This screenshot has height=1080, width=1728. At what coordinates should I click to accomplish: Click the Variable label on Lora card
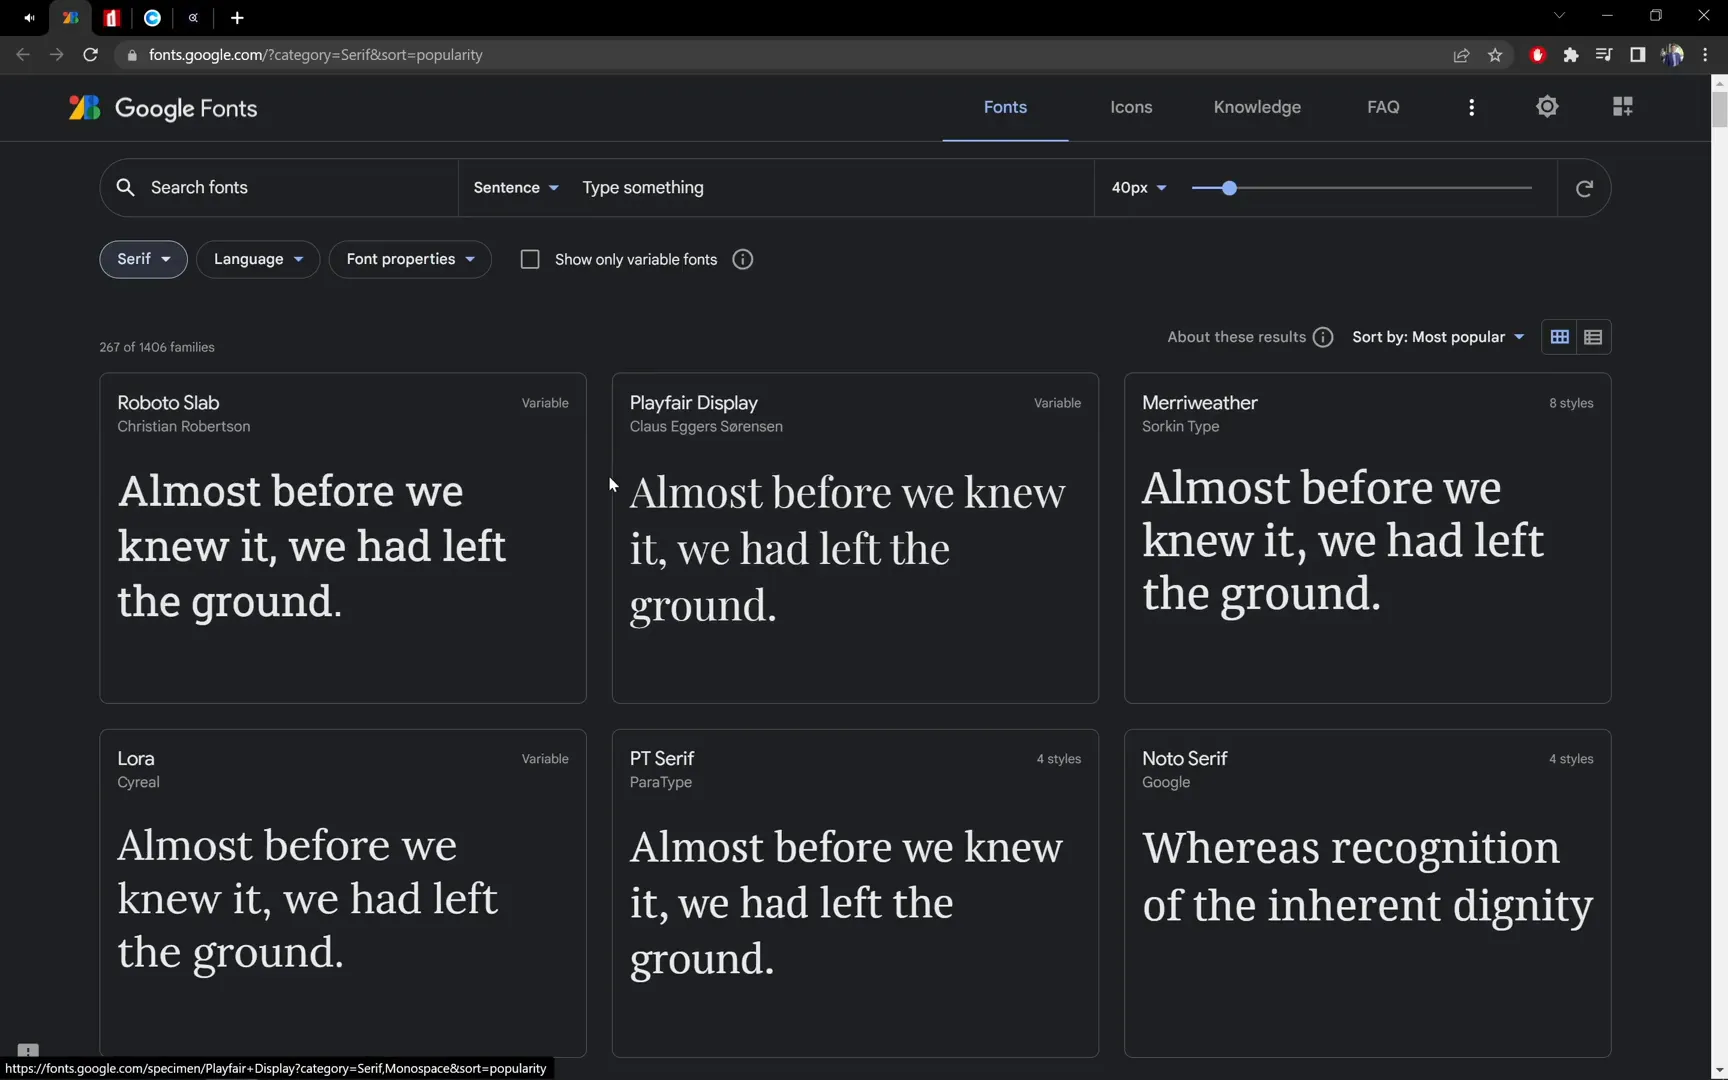(545, 759)
